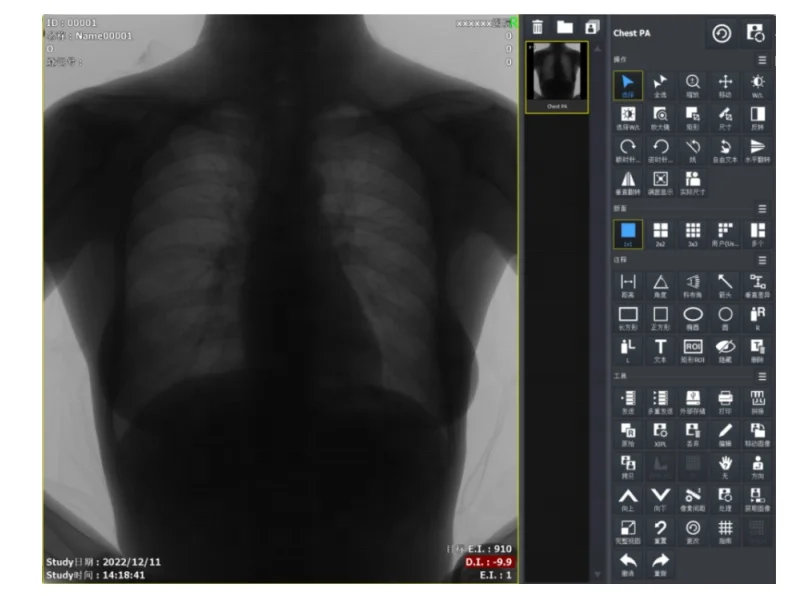
Task: Open the region W/L selection tool
Action: [x=628, y=117]
